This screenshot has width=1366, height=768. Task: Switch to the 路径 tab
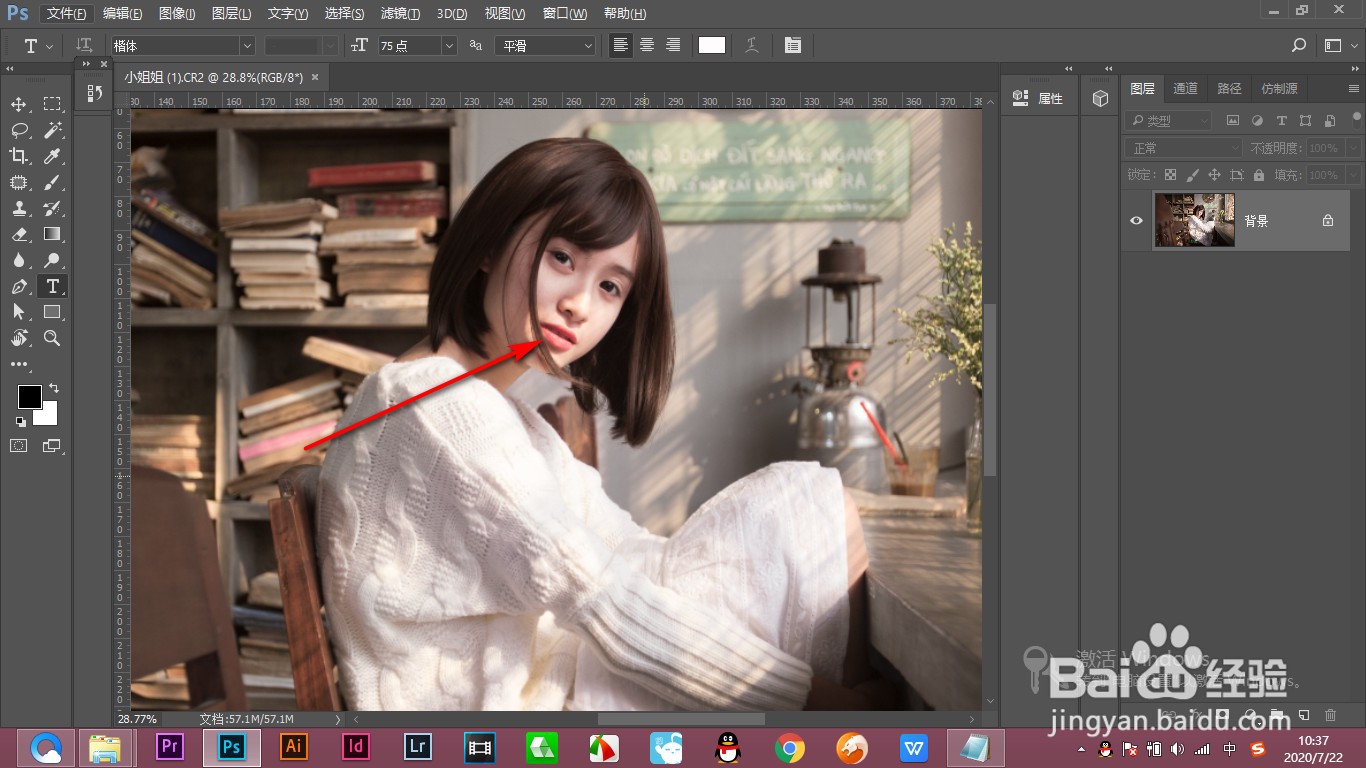pos(1229,89)
